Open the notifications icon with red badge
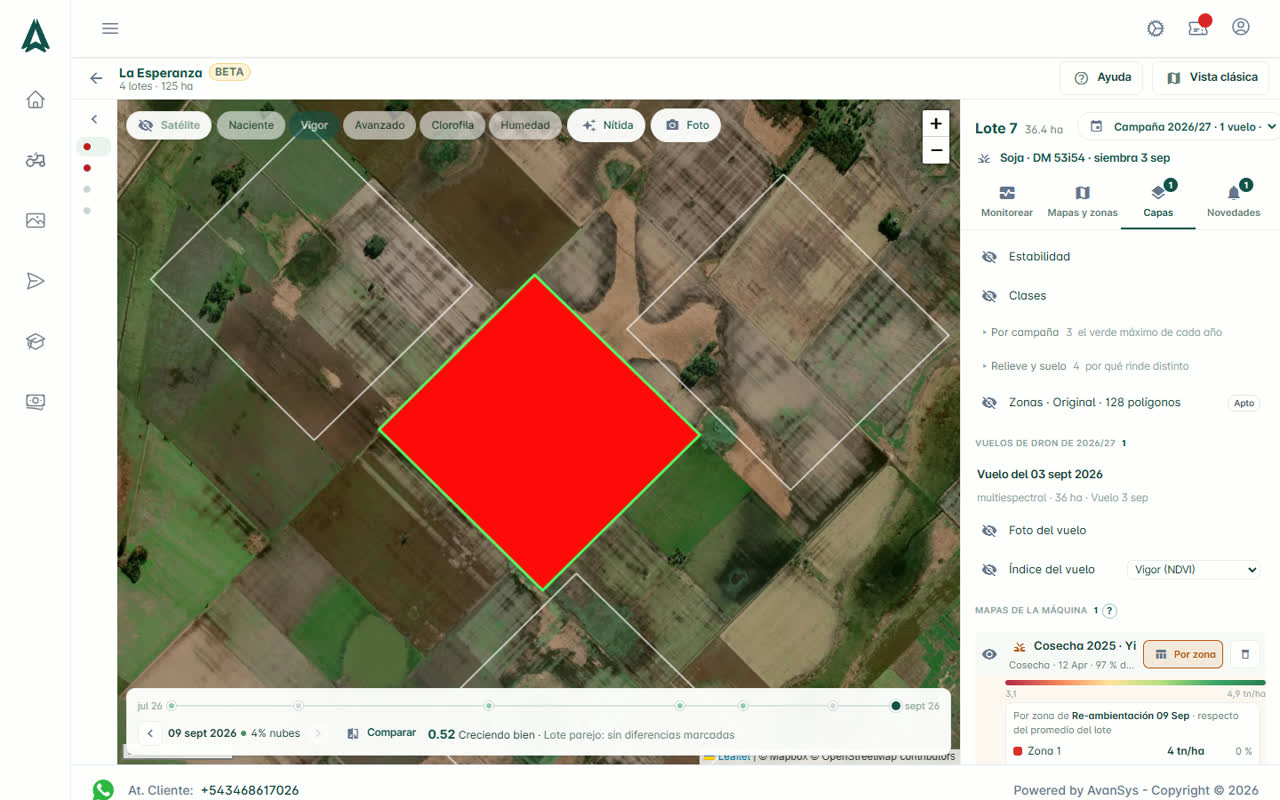The image size is (1280, 800). click(x=1198, y=27)
